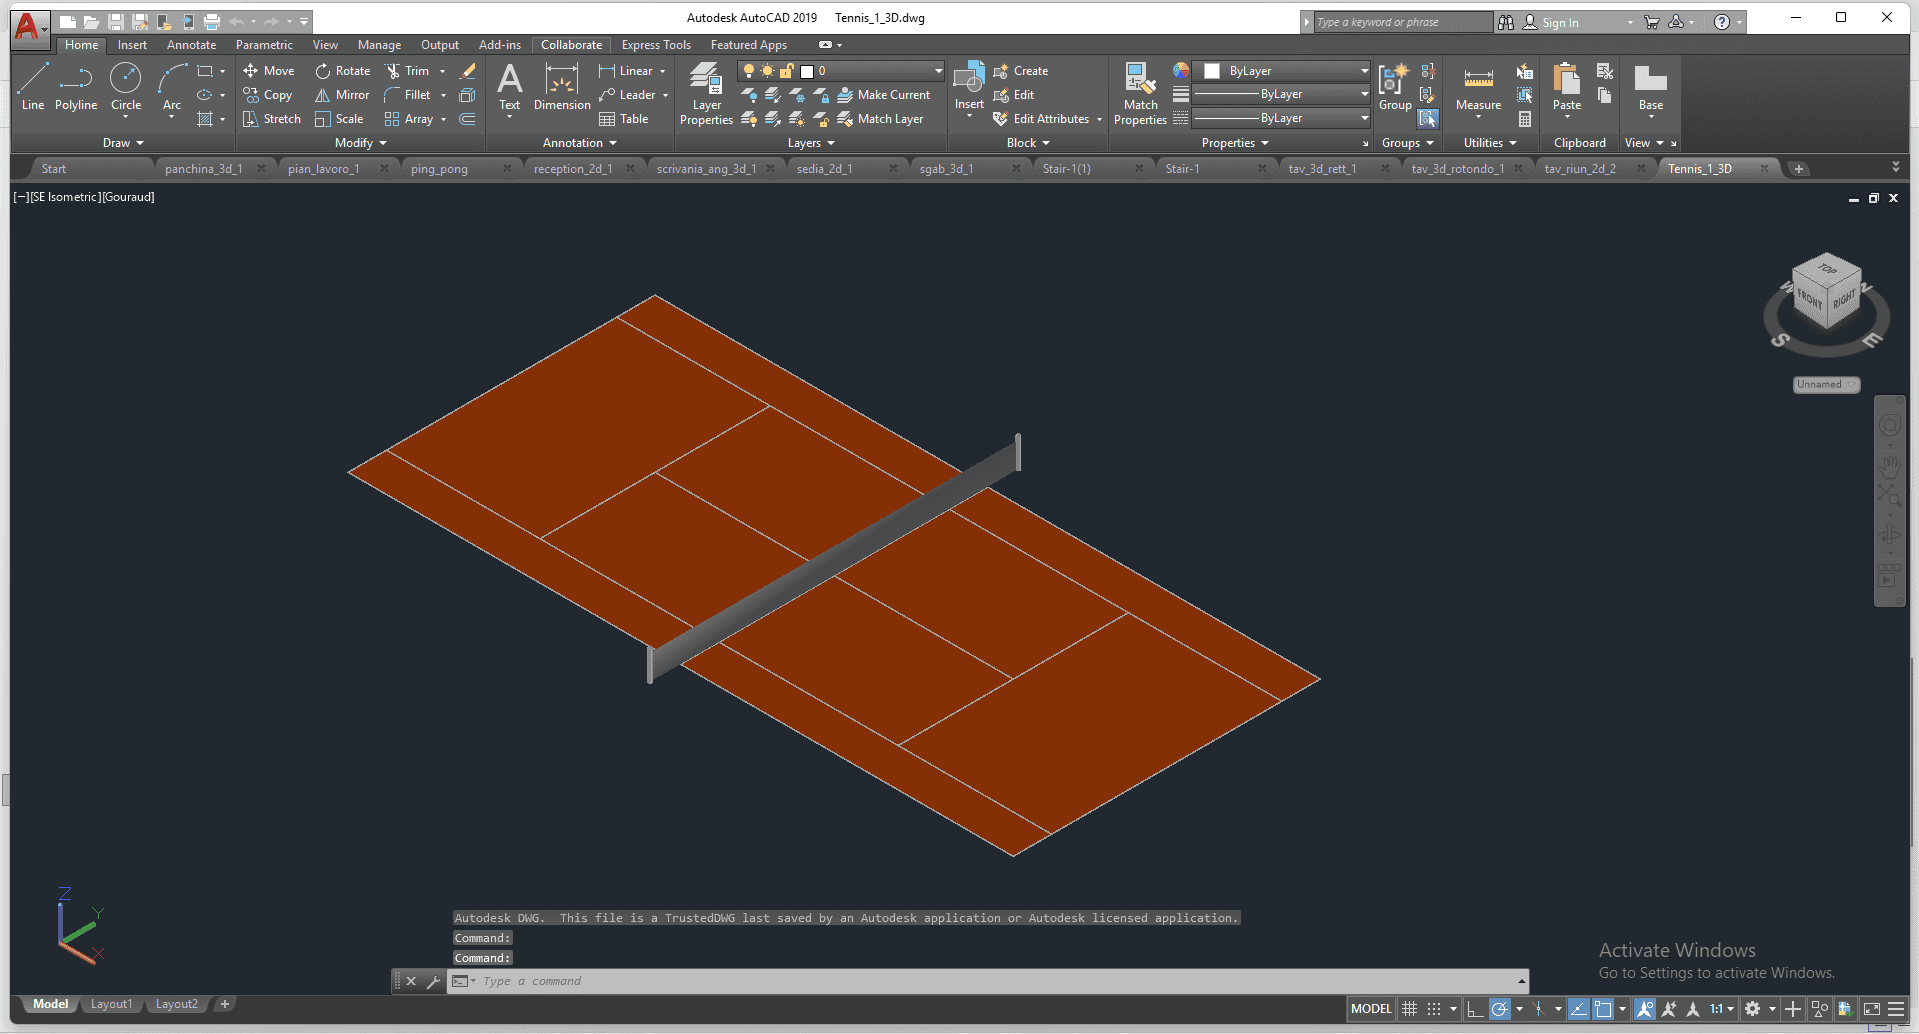Viewport: 1919px width, 1034px height.
Task: Toggle object snap in the status bar
Action: (x=1603, y=1009)
